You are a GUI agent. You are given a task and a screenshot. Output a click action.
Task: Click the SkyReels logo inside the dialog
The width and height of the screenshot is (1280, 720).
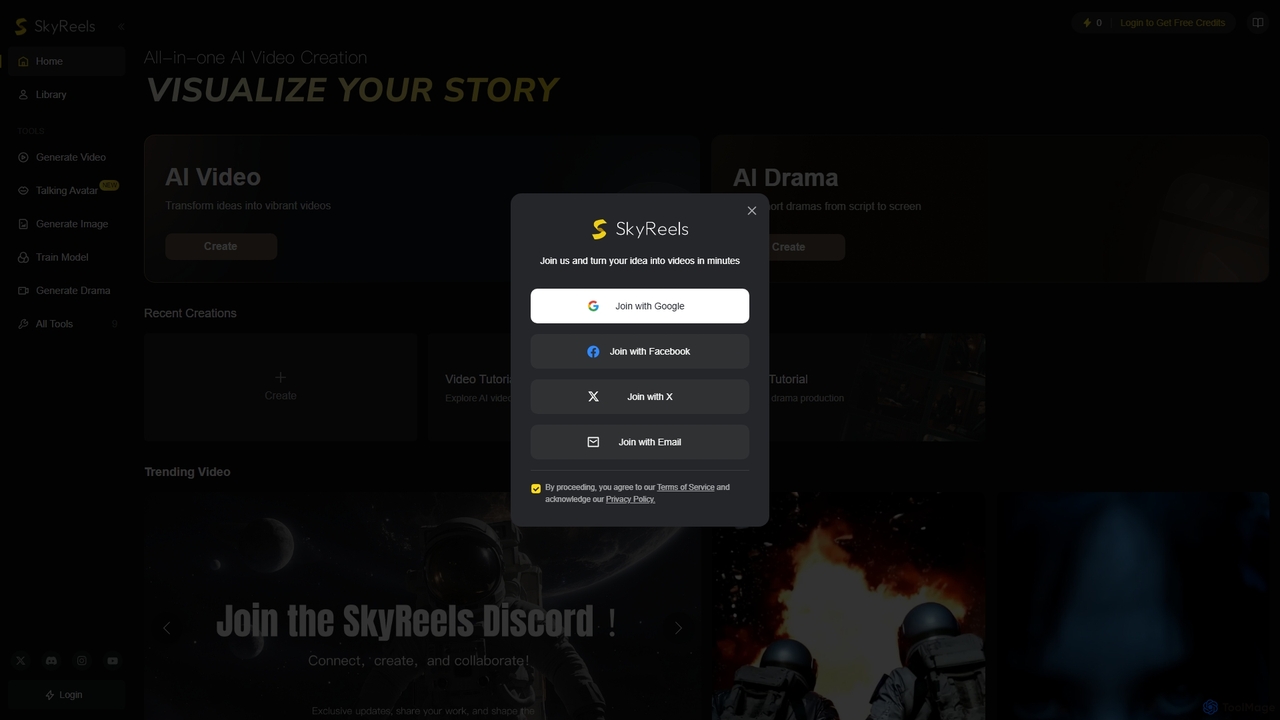[x=640, y=229]
